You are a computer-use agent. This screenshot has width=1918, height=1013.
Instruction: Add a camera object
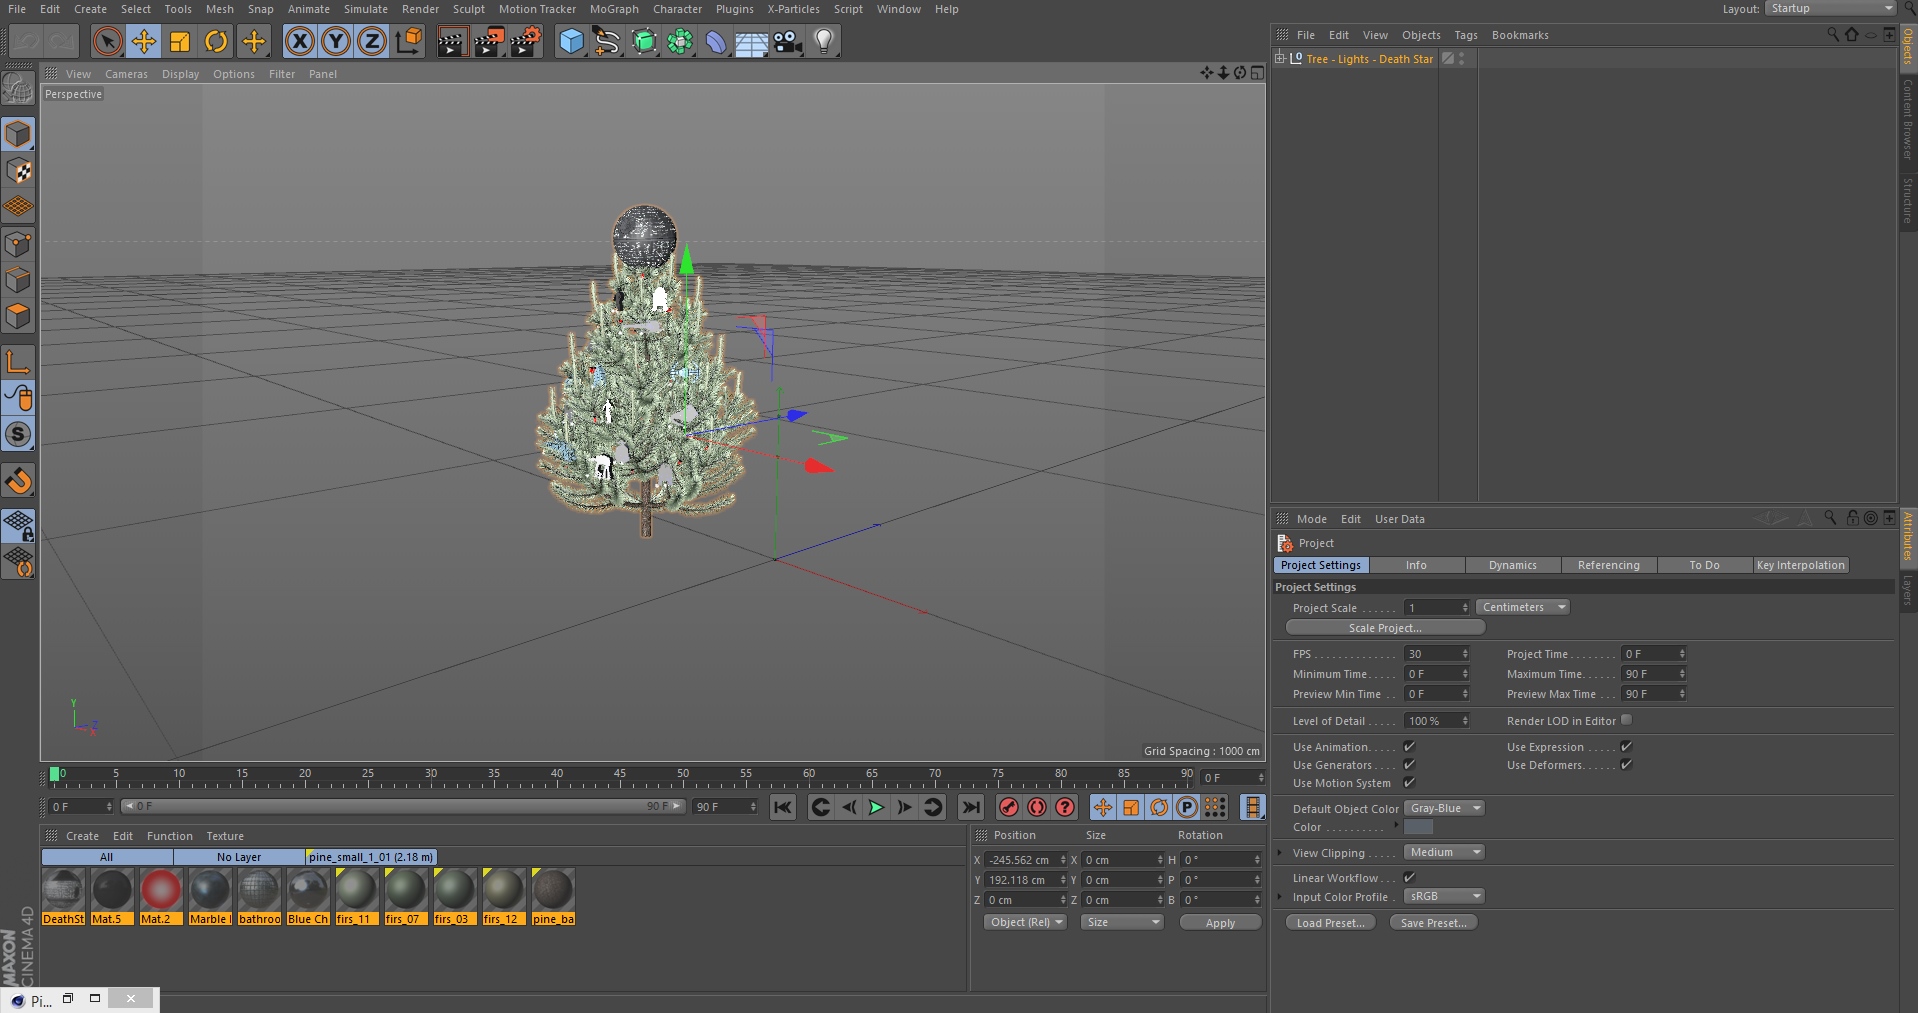pyautogui.click(x=787, y=41)
